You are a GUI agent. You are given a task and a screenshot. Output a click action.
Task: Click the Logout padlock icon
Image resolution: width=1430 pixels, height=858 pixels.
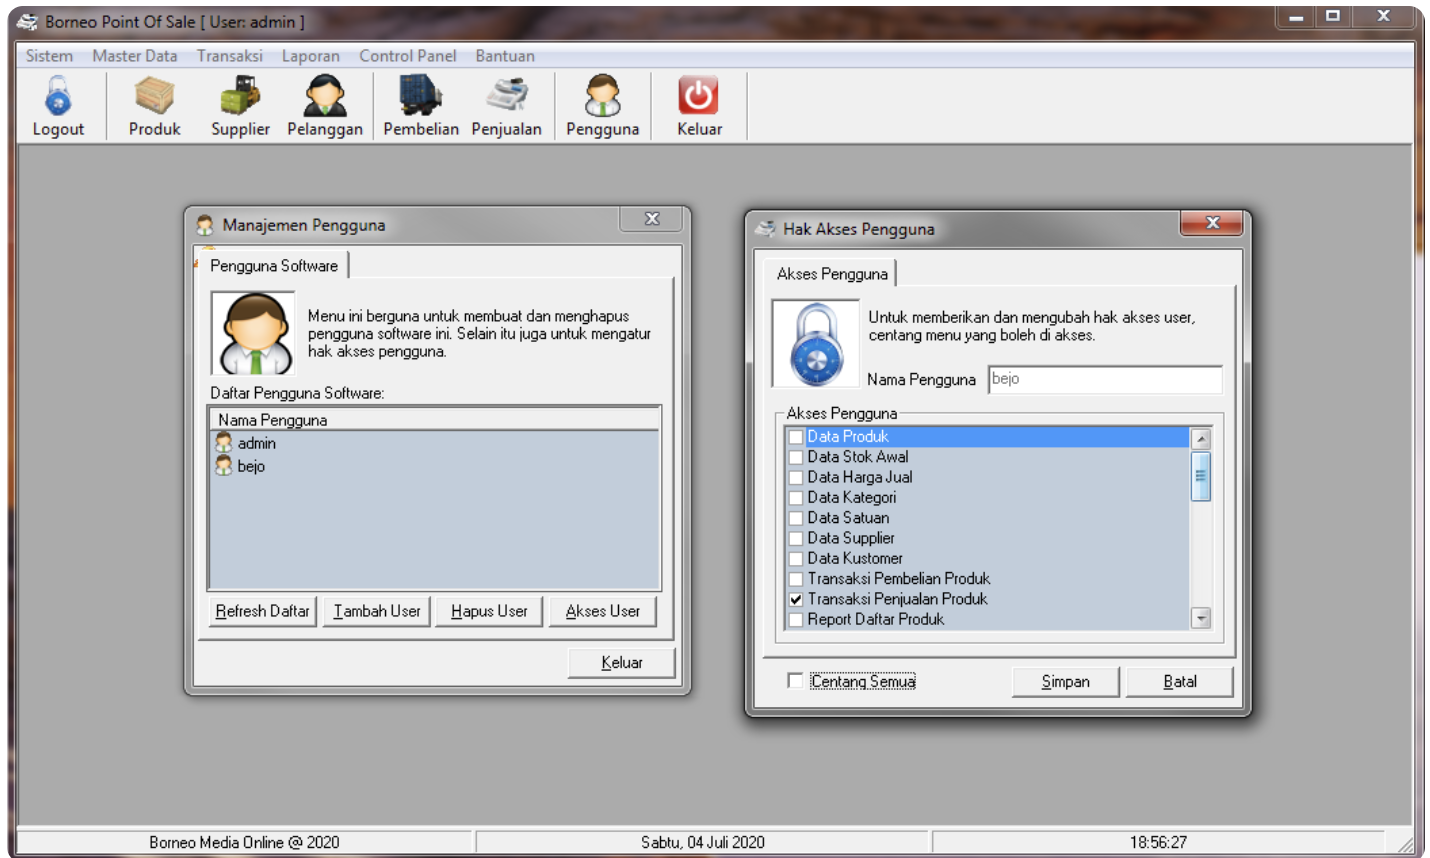58,97
